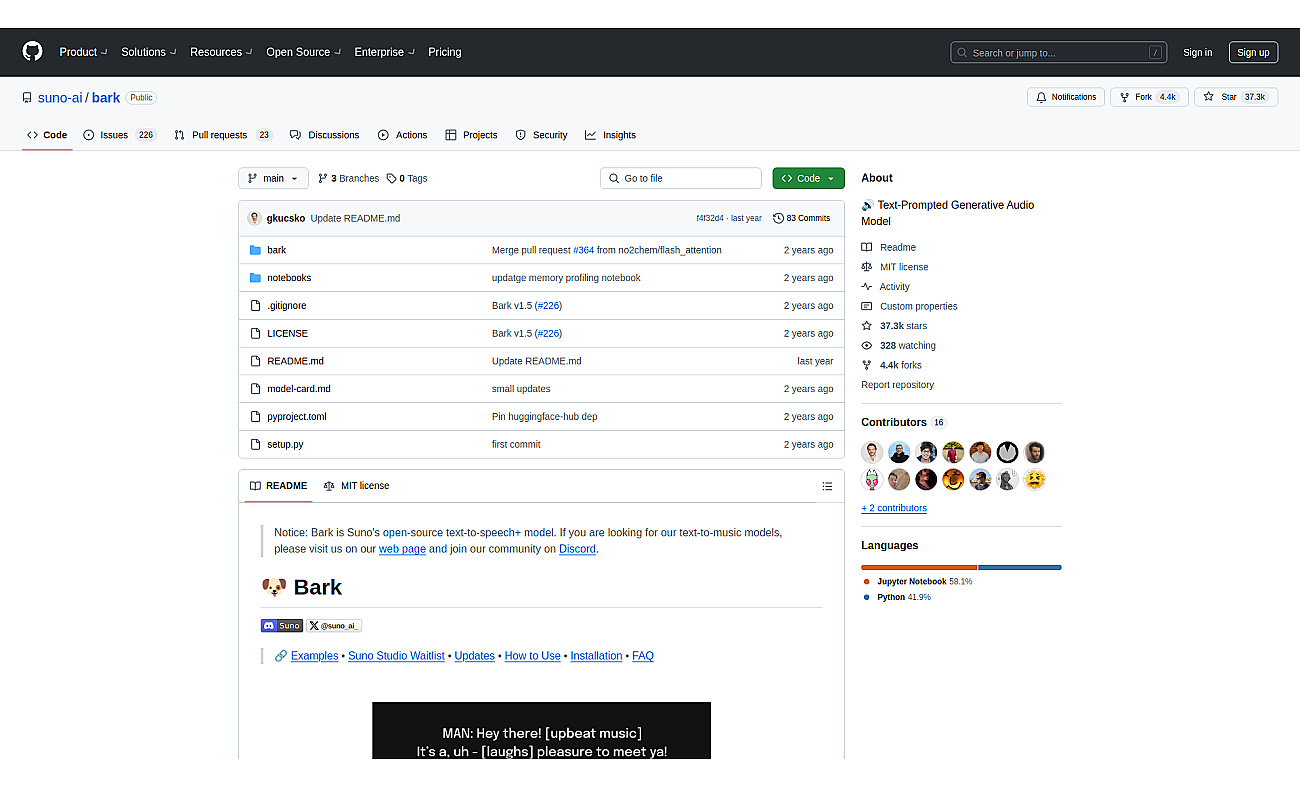Expand the Open Source menu

point(304,52)
